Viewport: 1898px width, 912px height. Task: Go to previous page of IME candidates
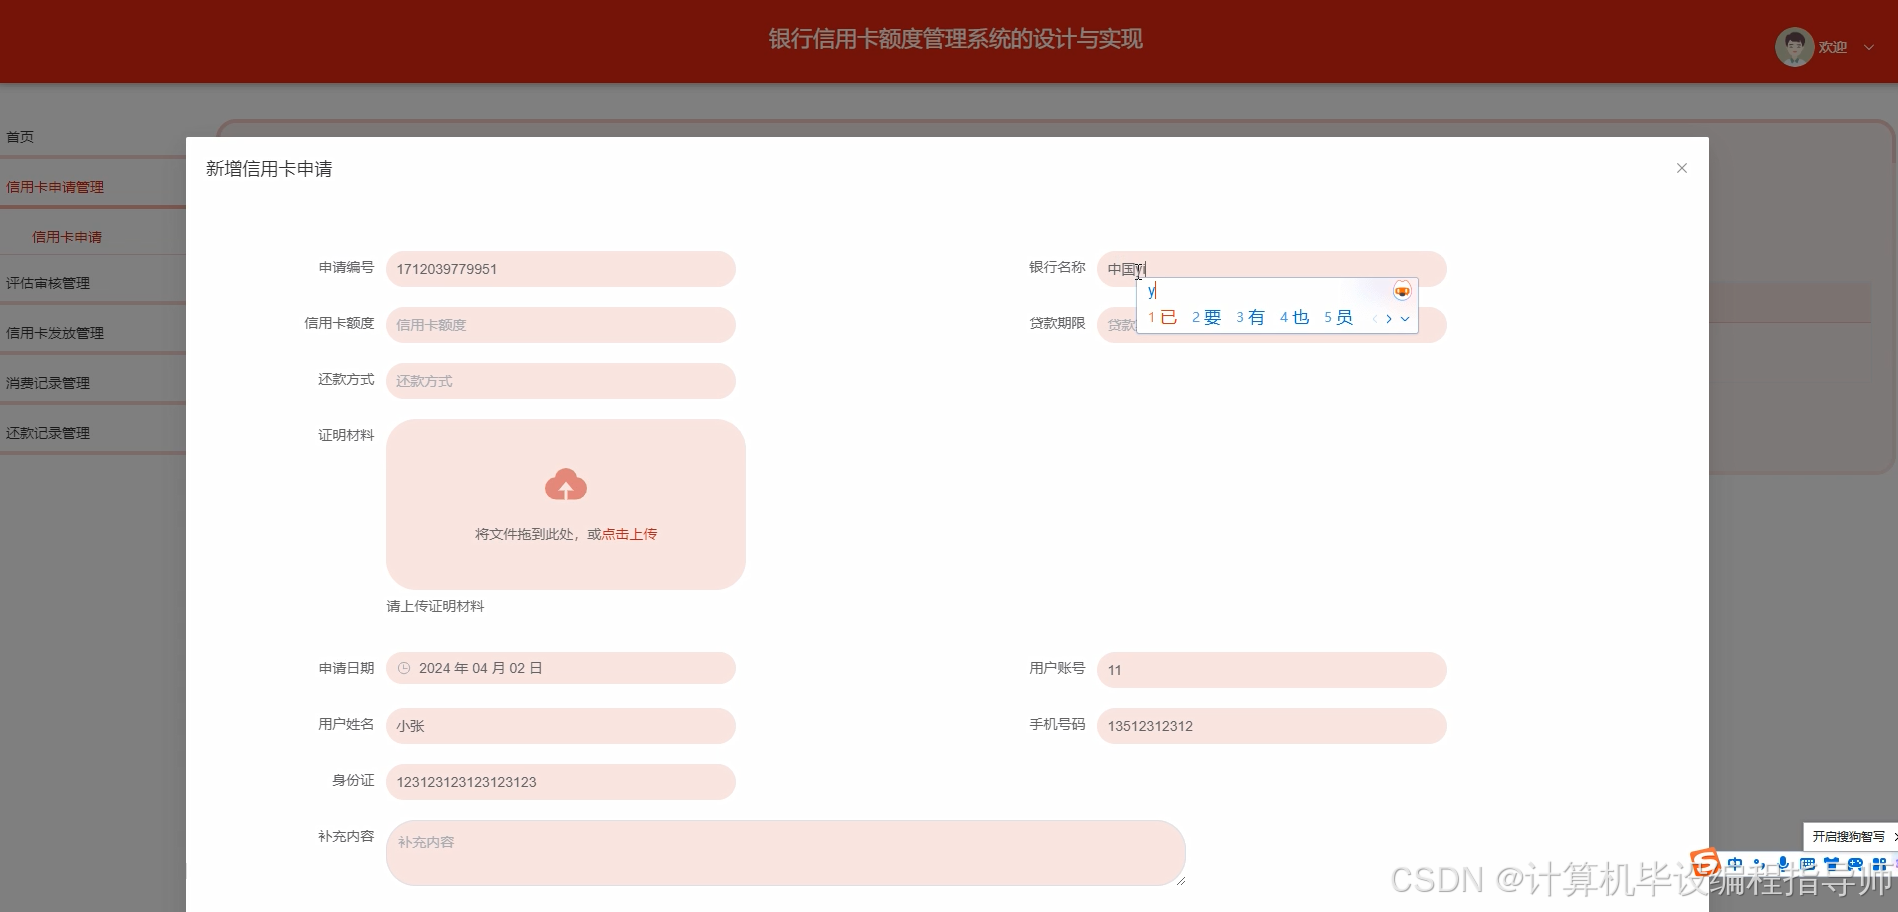[x=1375, y=318]
